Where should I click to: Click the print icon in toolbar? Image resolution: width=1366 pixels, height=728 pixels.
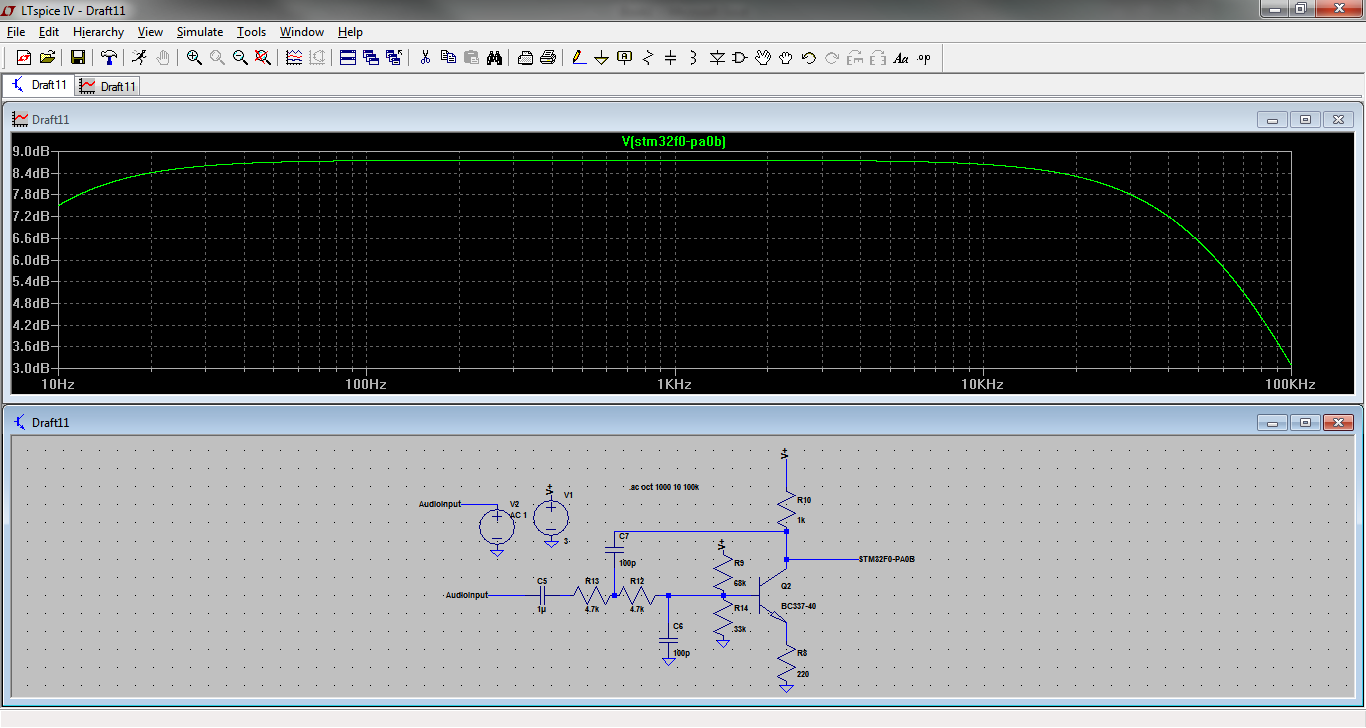click(x=548, y=58)
